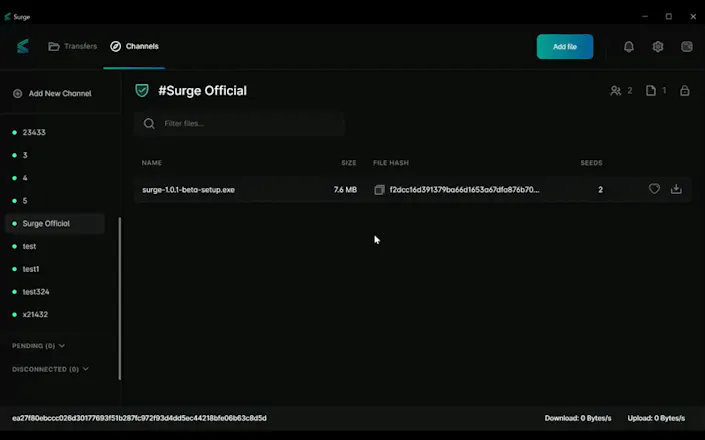The image size is (705, 440).
Task: Click the hash text f2dcc16d391379...
Action: (464, 190)
